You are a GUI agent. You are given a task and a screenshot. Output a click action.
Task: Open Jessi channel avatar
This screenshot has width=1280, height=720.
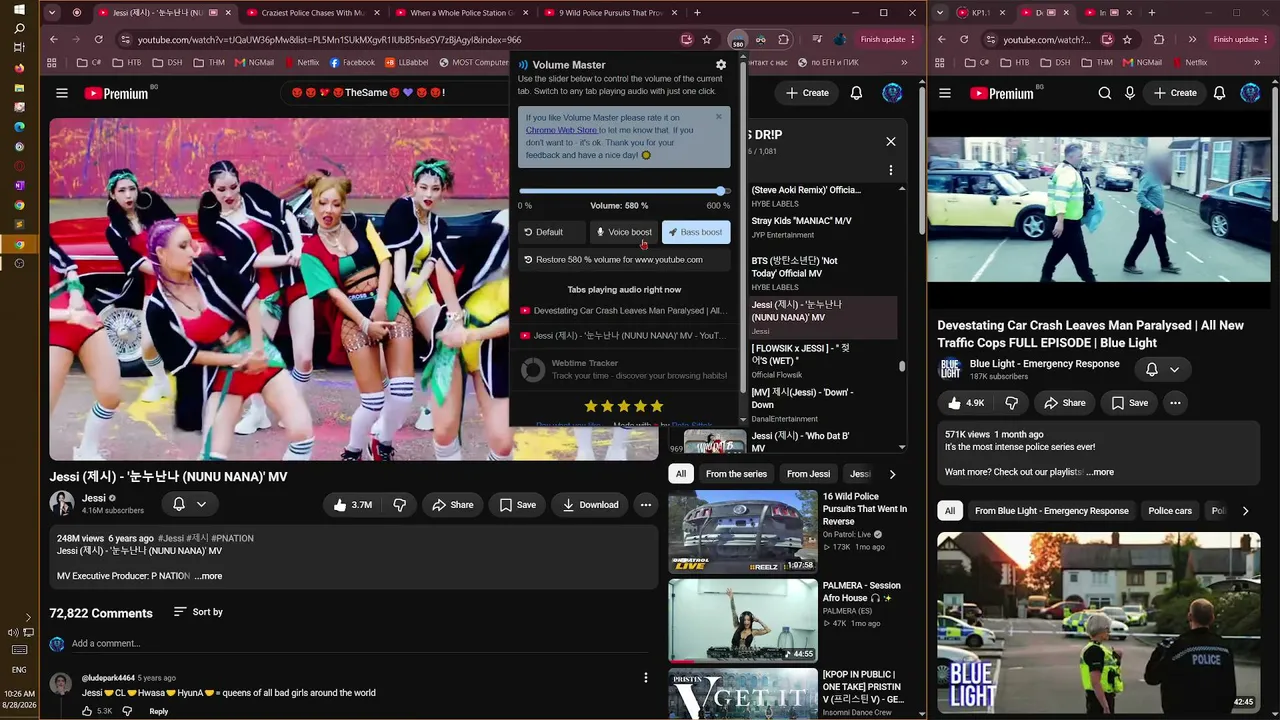click(x=62, y=503)
